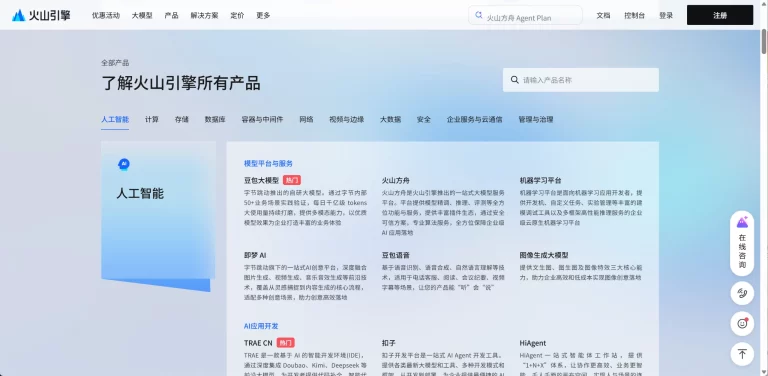Click the 请输入产品名称 search field

581,80
